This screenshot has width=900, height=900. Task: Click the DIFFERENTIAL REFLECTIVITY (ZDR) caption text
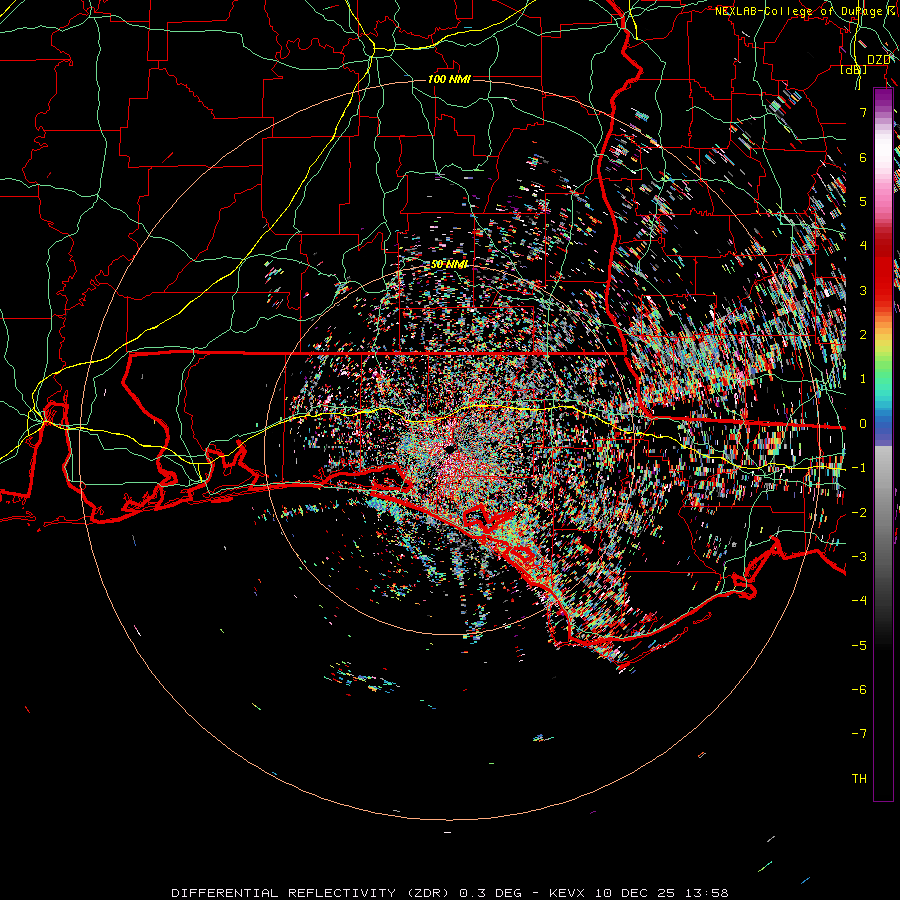pos(312,893)
